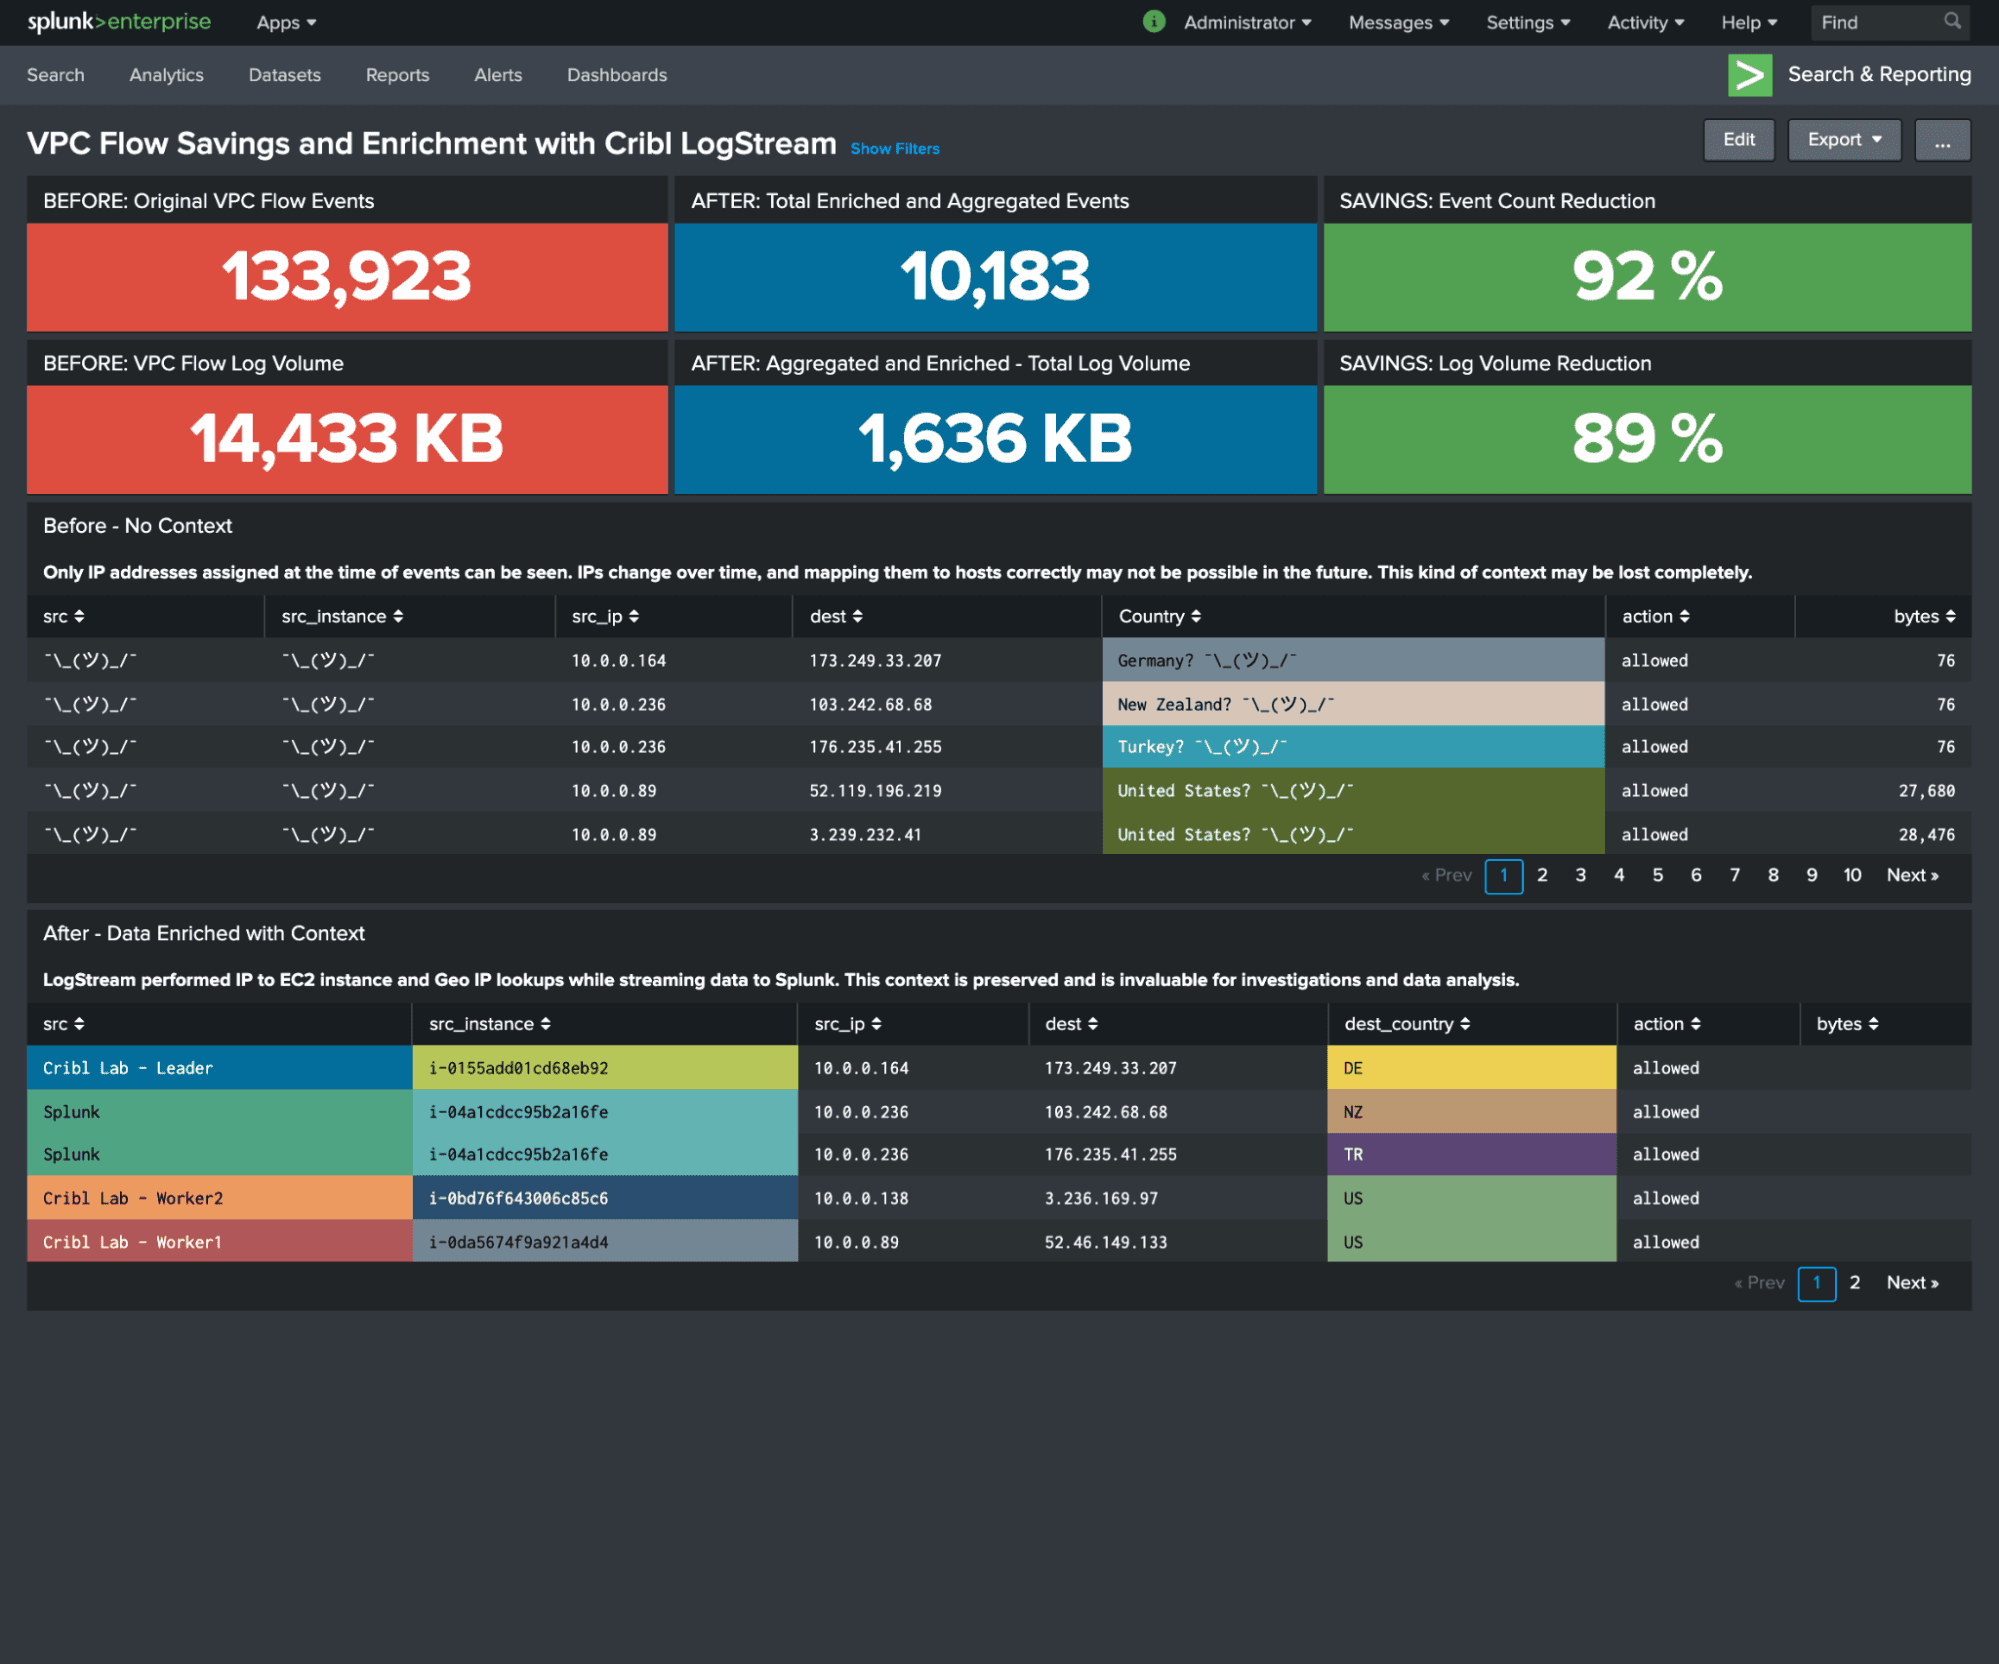Open the Apps dropdown menu
This screenshot has width=1999, height=1665.
click(x=285, y=23)
